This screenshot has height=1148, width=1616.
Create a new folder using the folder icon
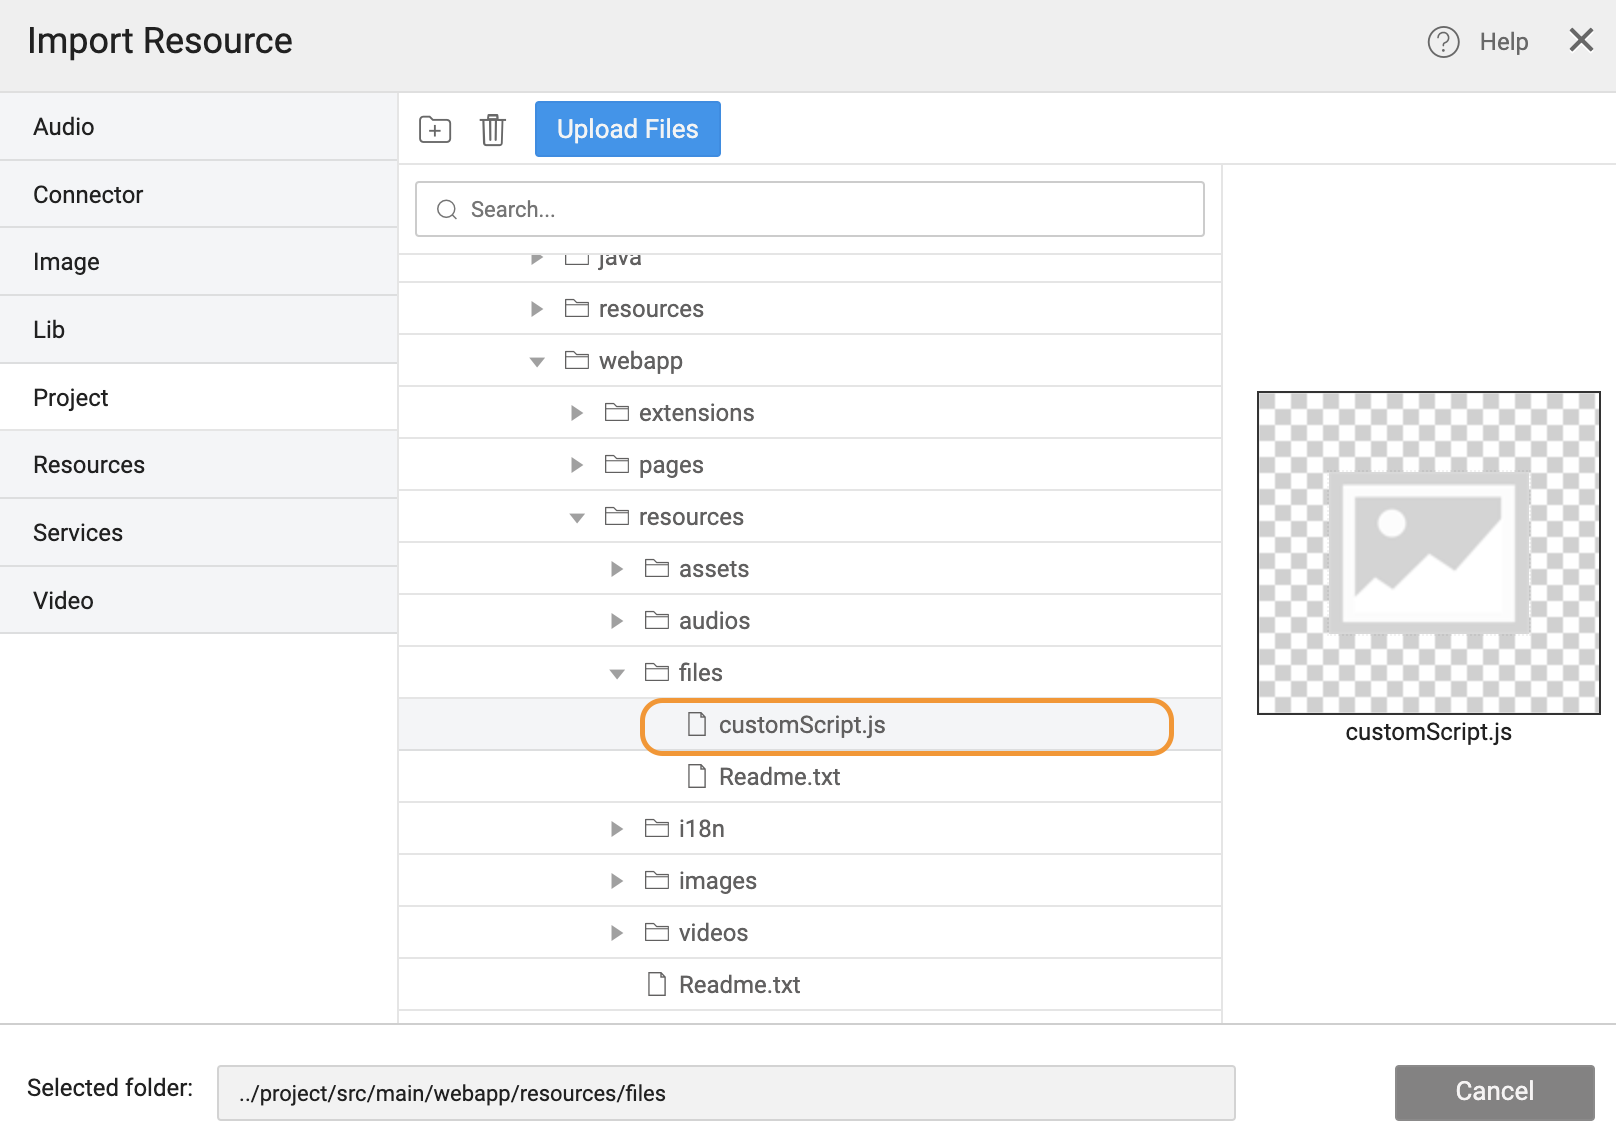(434, 129)
